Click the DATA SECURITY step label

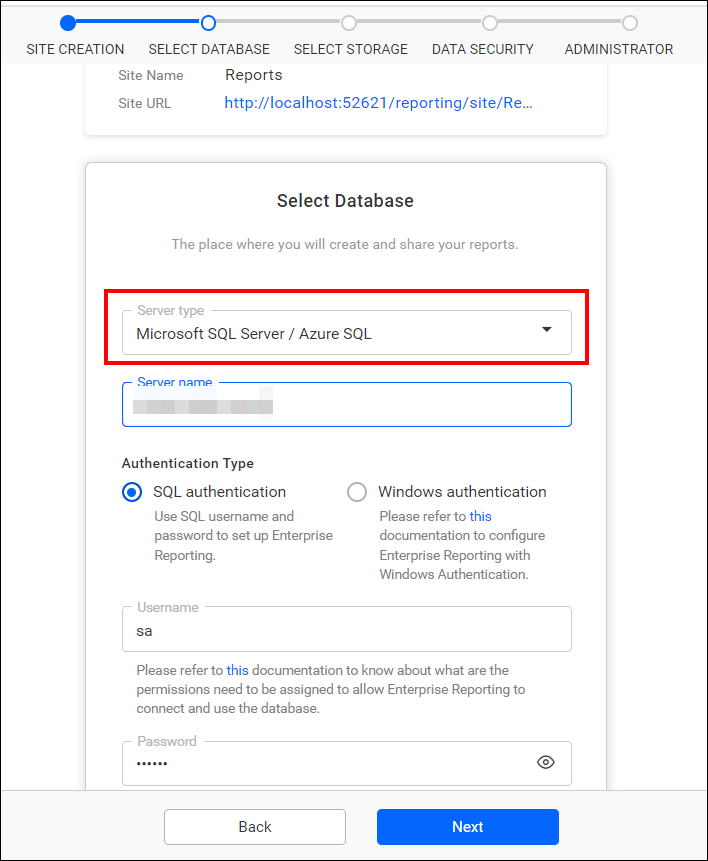tap(483, 49)
